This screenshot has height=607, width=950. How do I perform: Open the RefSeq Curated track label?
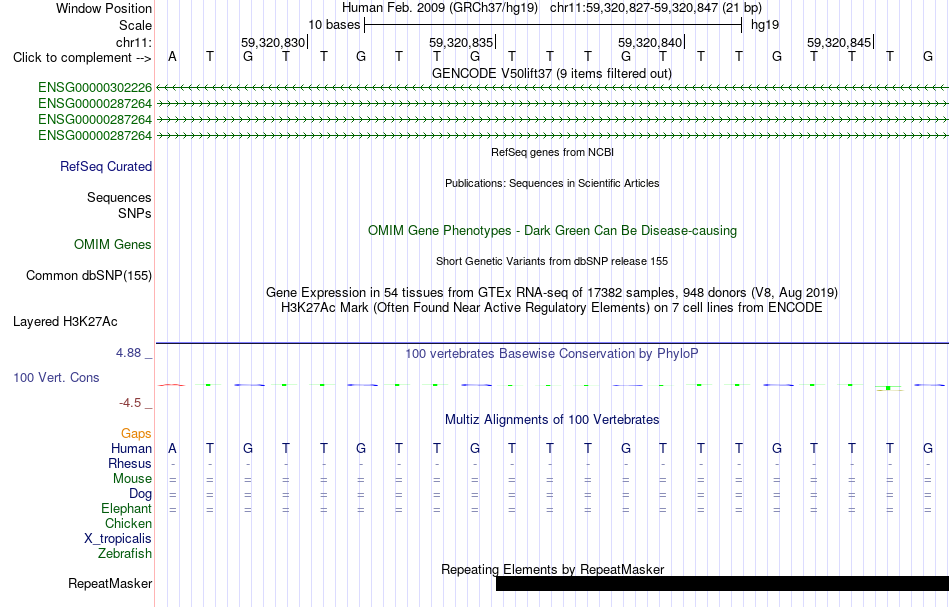[106, 167]
